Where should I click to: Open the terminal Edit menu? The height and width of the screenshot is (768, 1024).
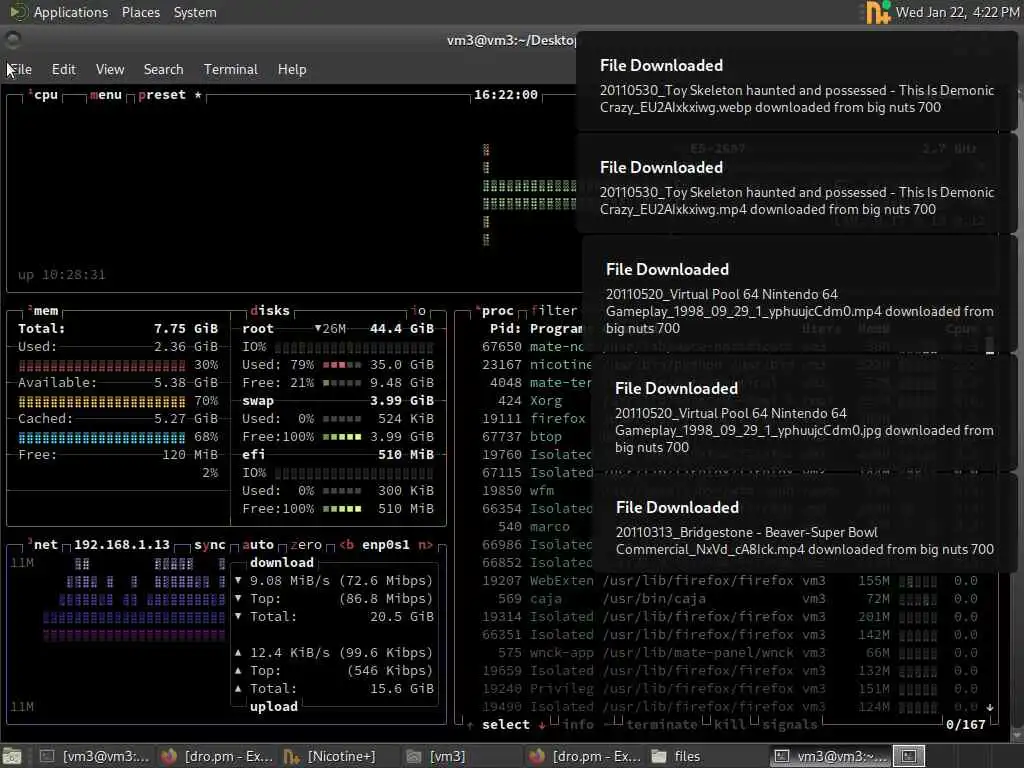[x=63, y=69]
